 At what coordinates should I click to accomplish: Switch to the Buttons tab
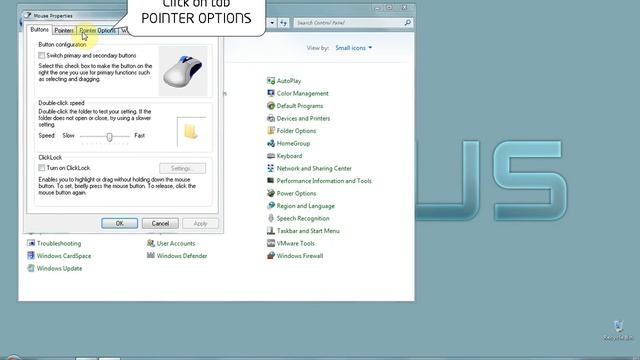(40, 30)
